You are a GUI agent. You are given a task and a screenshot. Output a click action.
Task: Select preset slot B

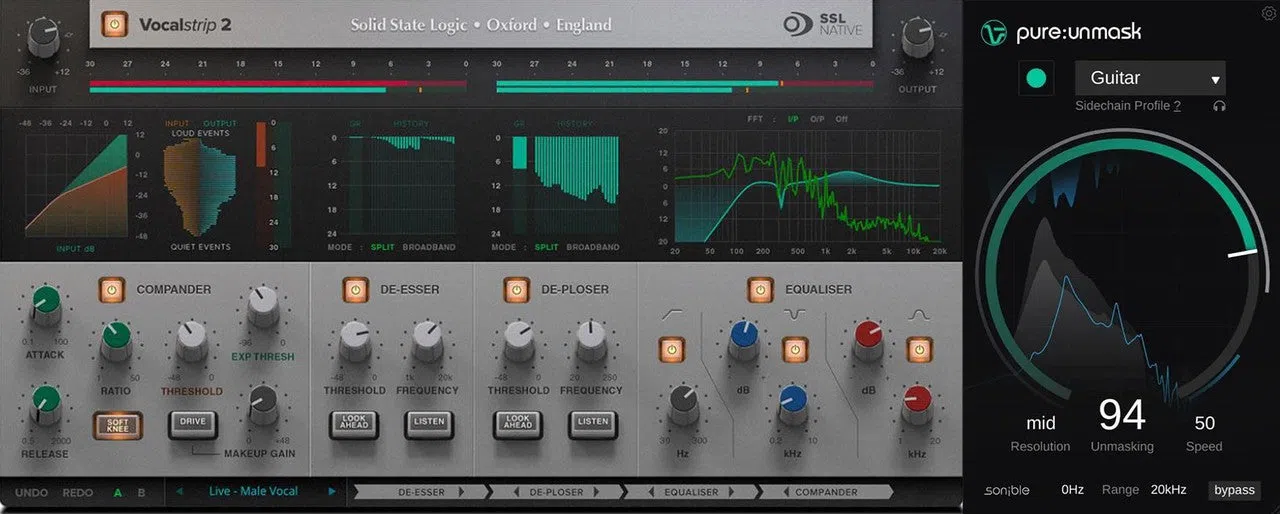(x=141, y=492)
